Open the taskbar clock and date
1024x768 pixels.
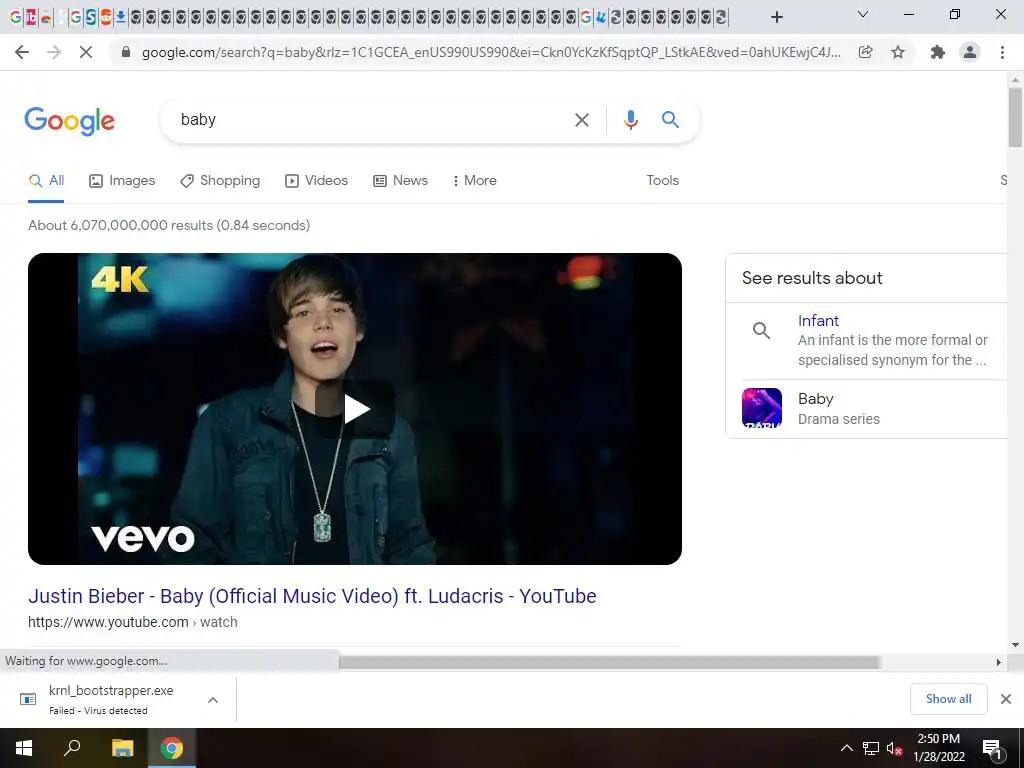938,748
